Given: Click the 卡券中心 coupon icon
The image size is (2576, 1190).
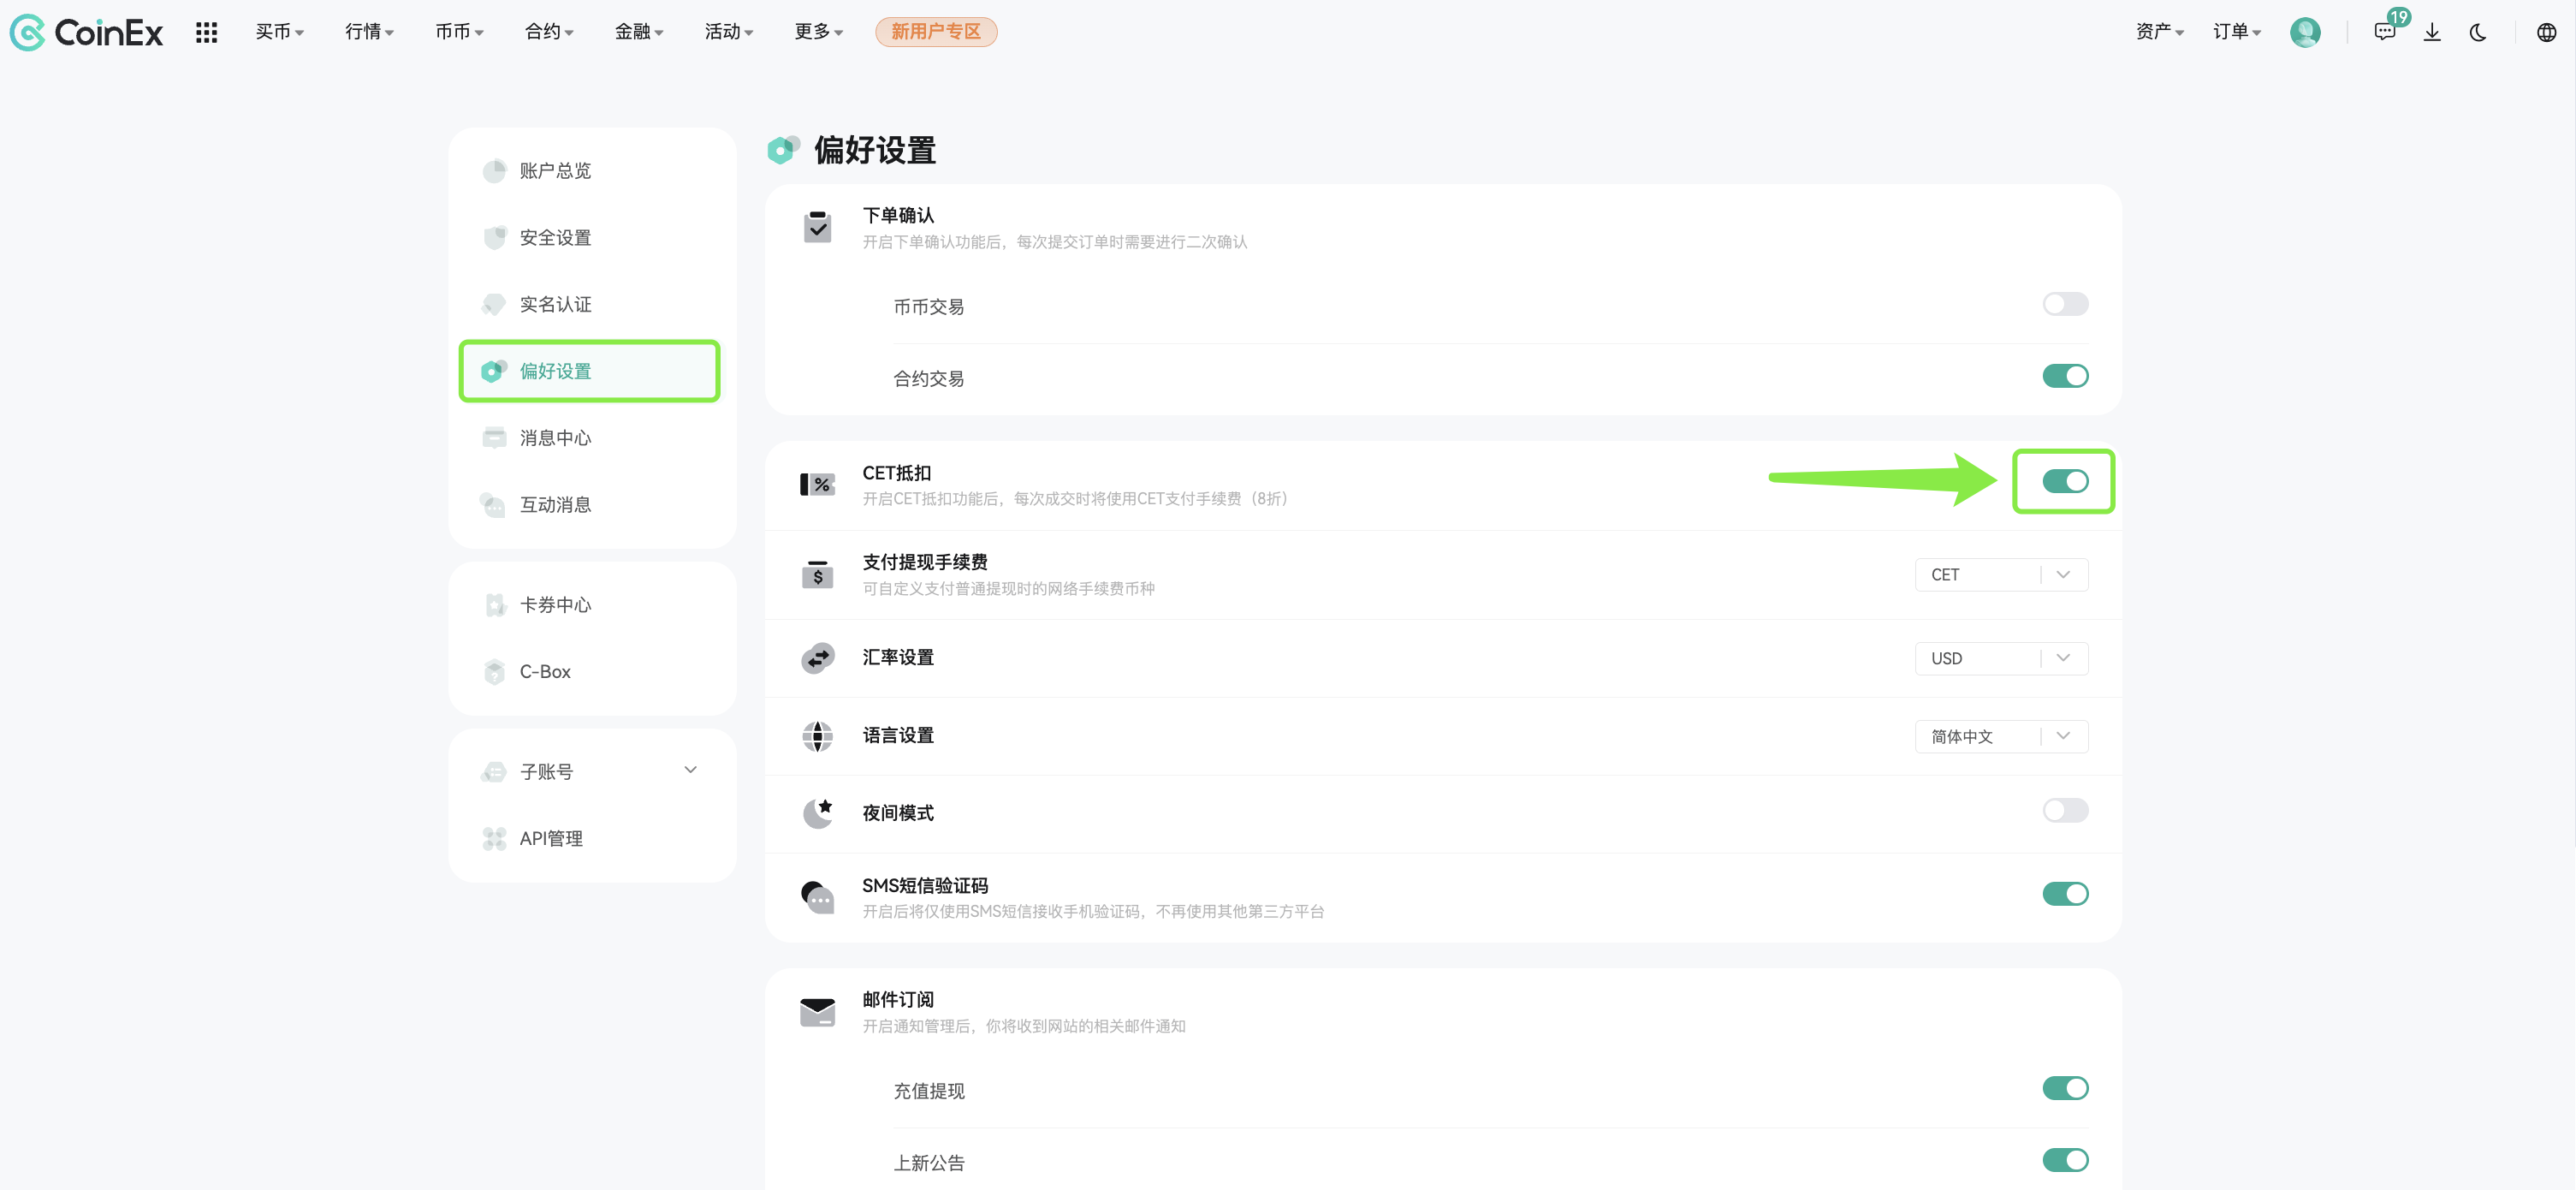Looking at the screenshot, I should (494, 605).
